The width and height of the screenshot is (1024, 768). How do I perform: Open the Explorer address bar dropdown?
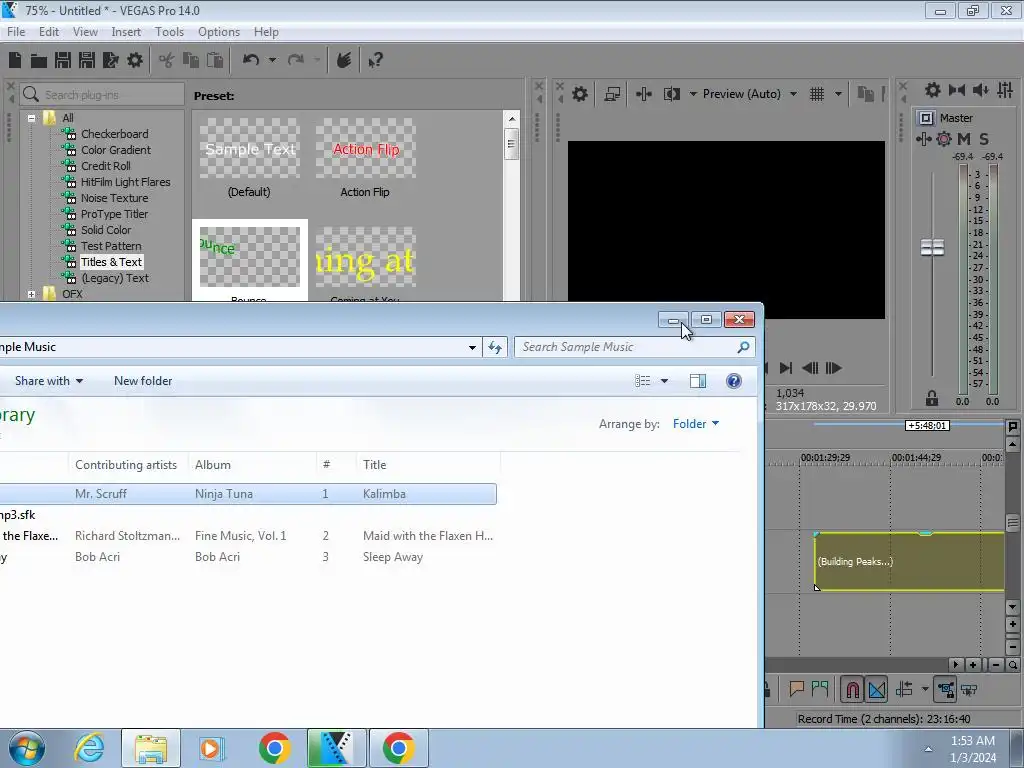point(472,347)
